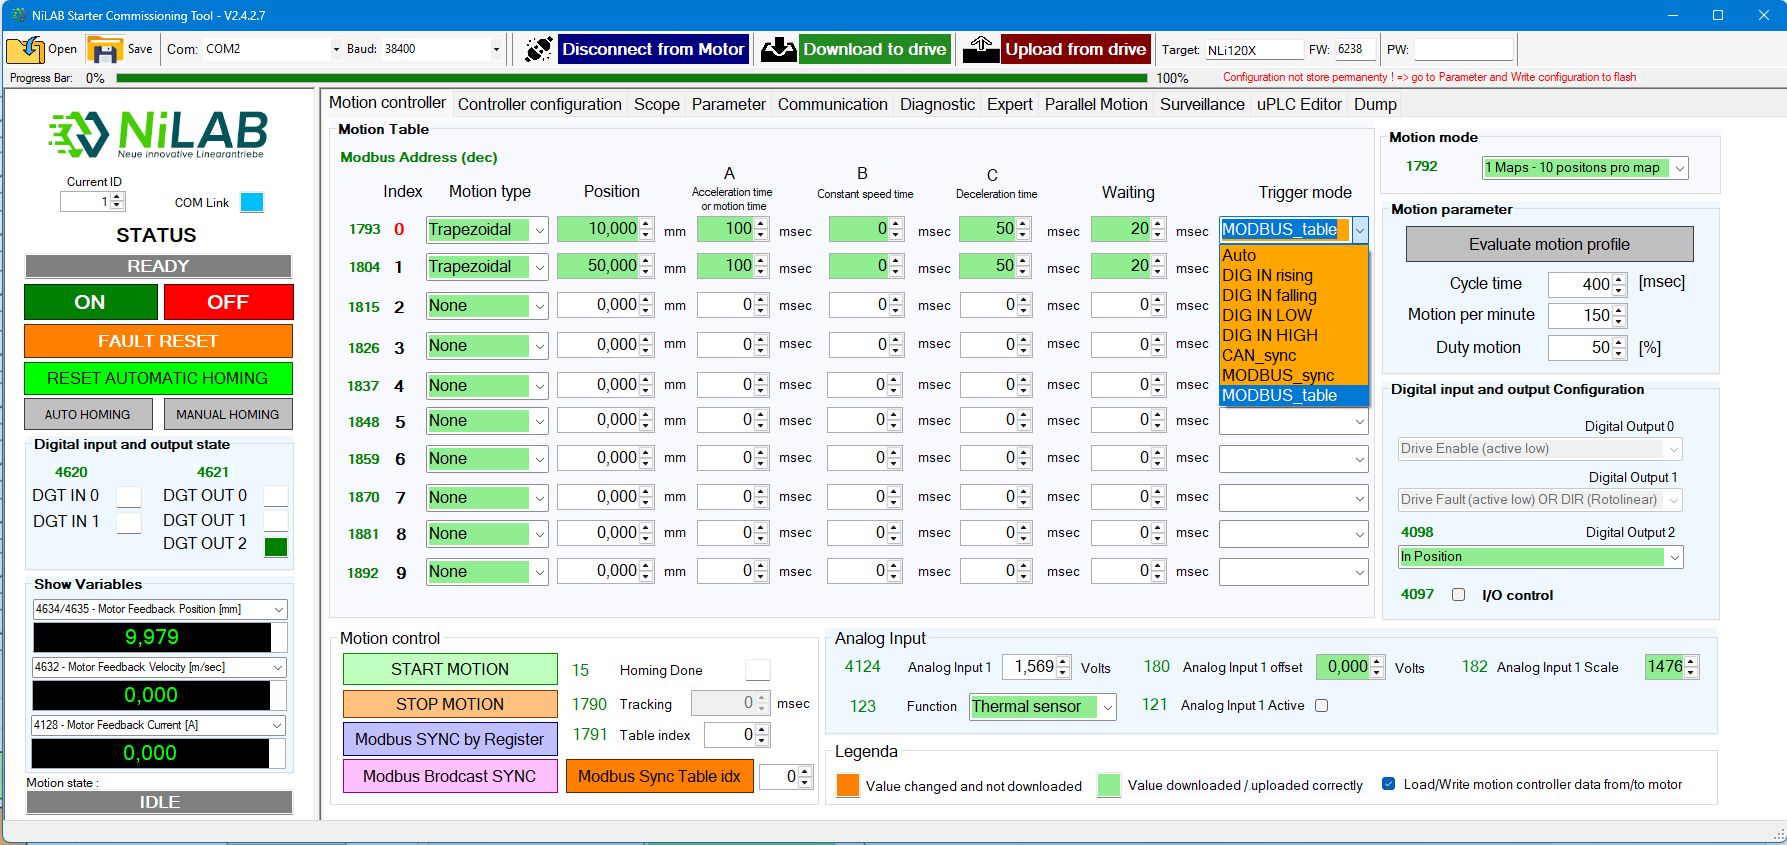Click the NiLAB logo image
Viewport: 1787px width, 845px height.
pos(158,135)
